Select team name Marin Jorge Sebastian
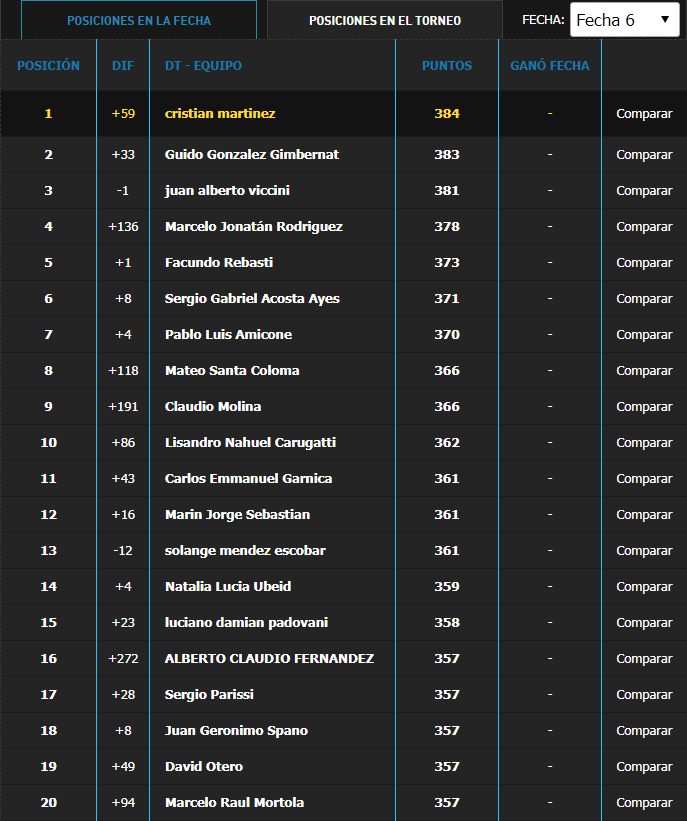 click(x=237, y=515)
